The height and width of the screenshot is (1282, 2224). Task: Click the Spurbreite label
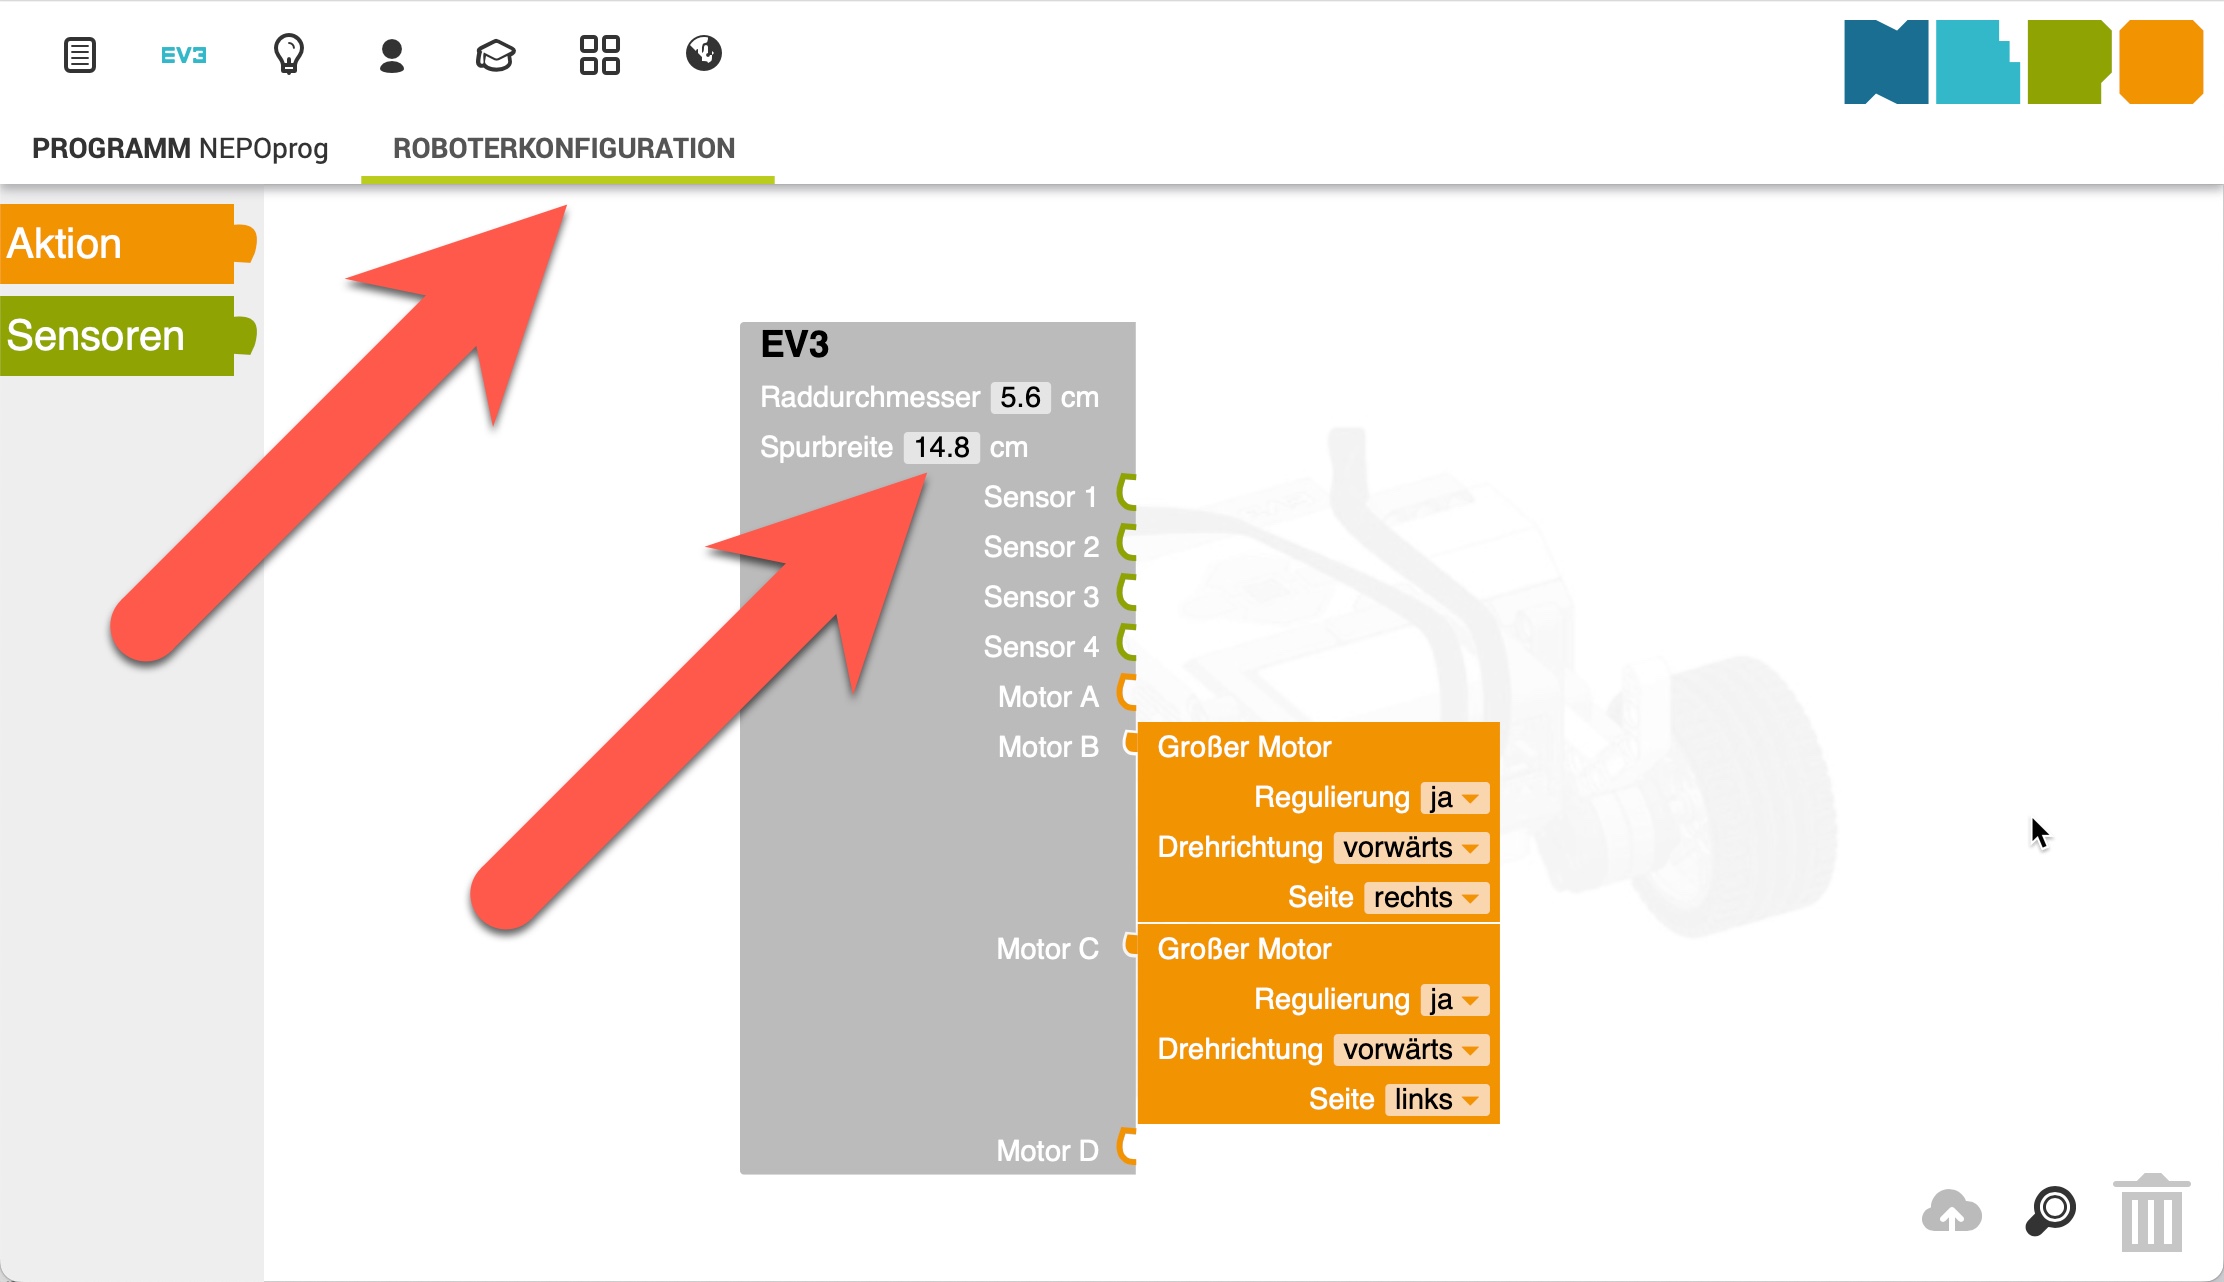click(x=826, y=447)
